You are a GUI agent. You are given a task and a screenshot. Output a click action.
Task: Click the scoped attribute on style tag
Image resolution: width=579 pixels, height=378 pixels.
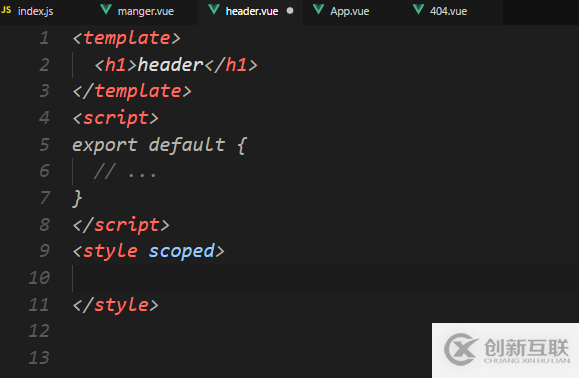click(x=181, y=252)
